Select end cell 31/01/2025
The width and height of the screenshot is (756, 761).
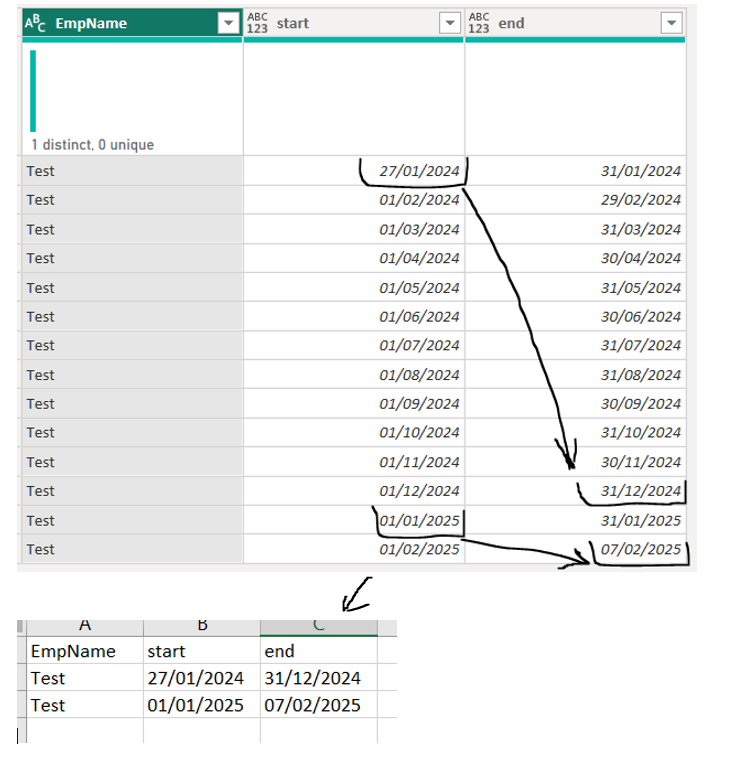coord(575,520)
